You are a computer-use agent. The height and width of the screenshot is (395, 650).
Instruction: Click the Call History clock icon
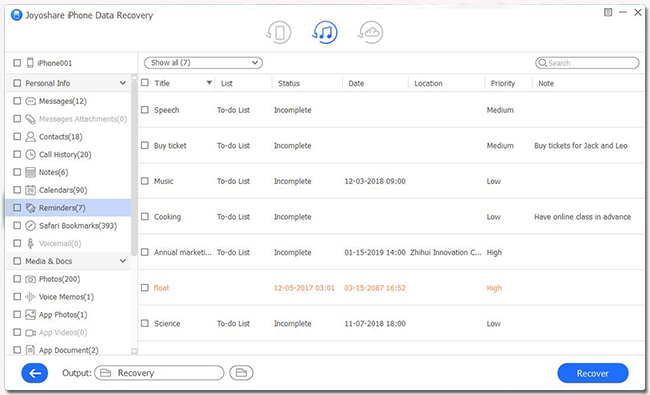tap(30, 155)
